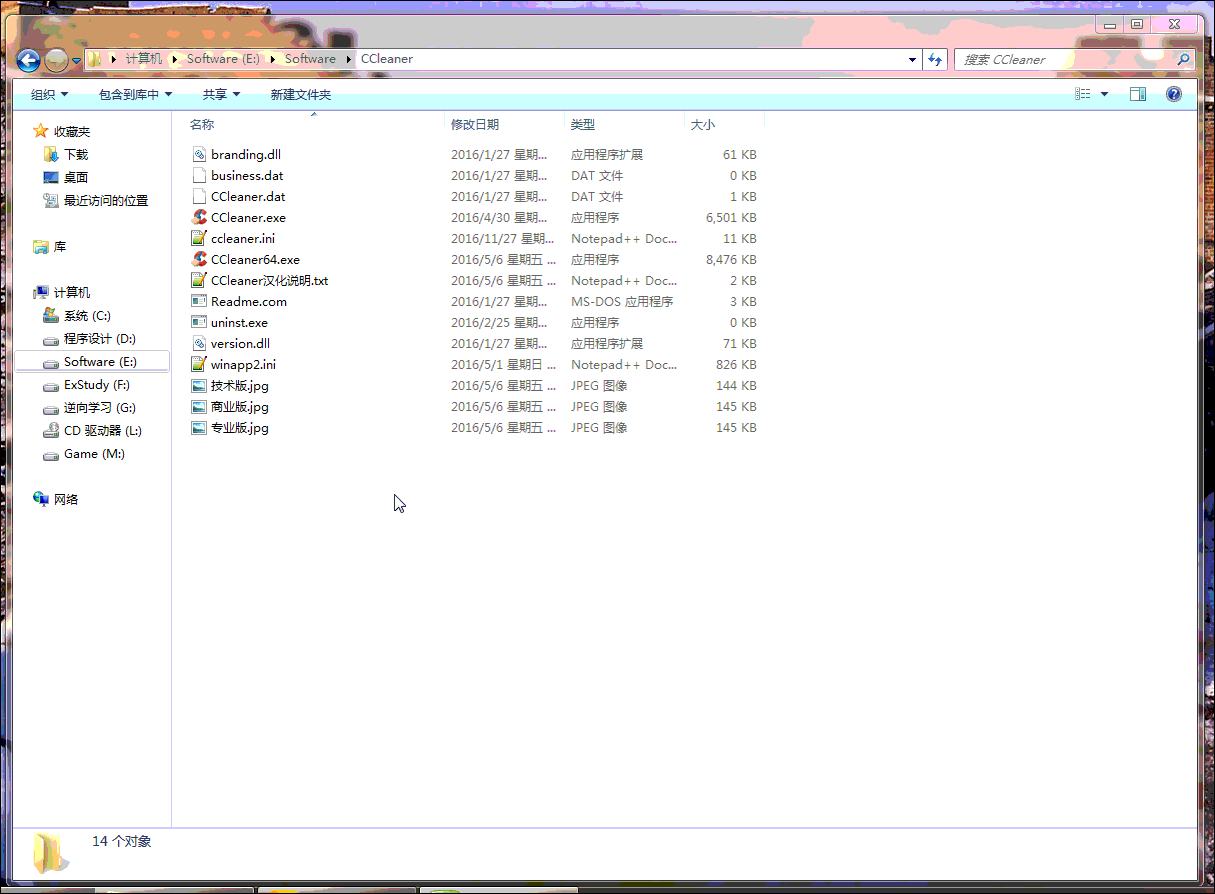Open 最近访问的位置 in sidebar
Image resolution: width=1215 pixels, height=894 pixels.
coord(96,200)
